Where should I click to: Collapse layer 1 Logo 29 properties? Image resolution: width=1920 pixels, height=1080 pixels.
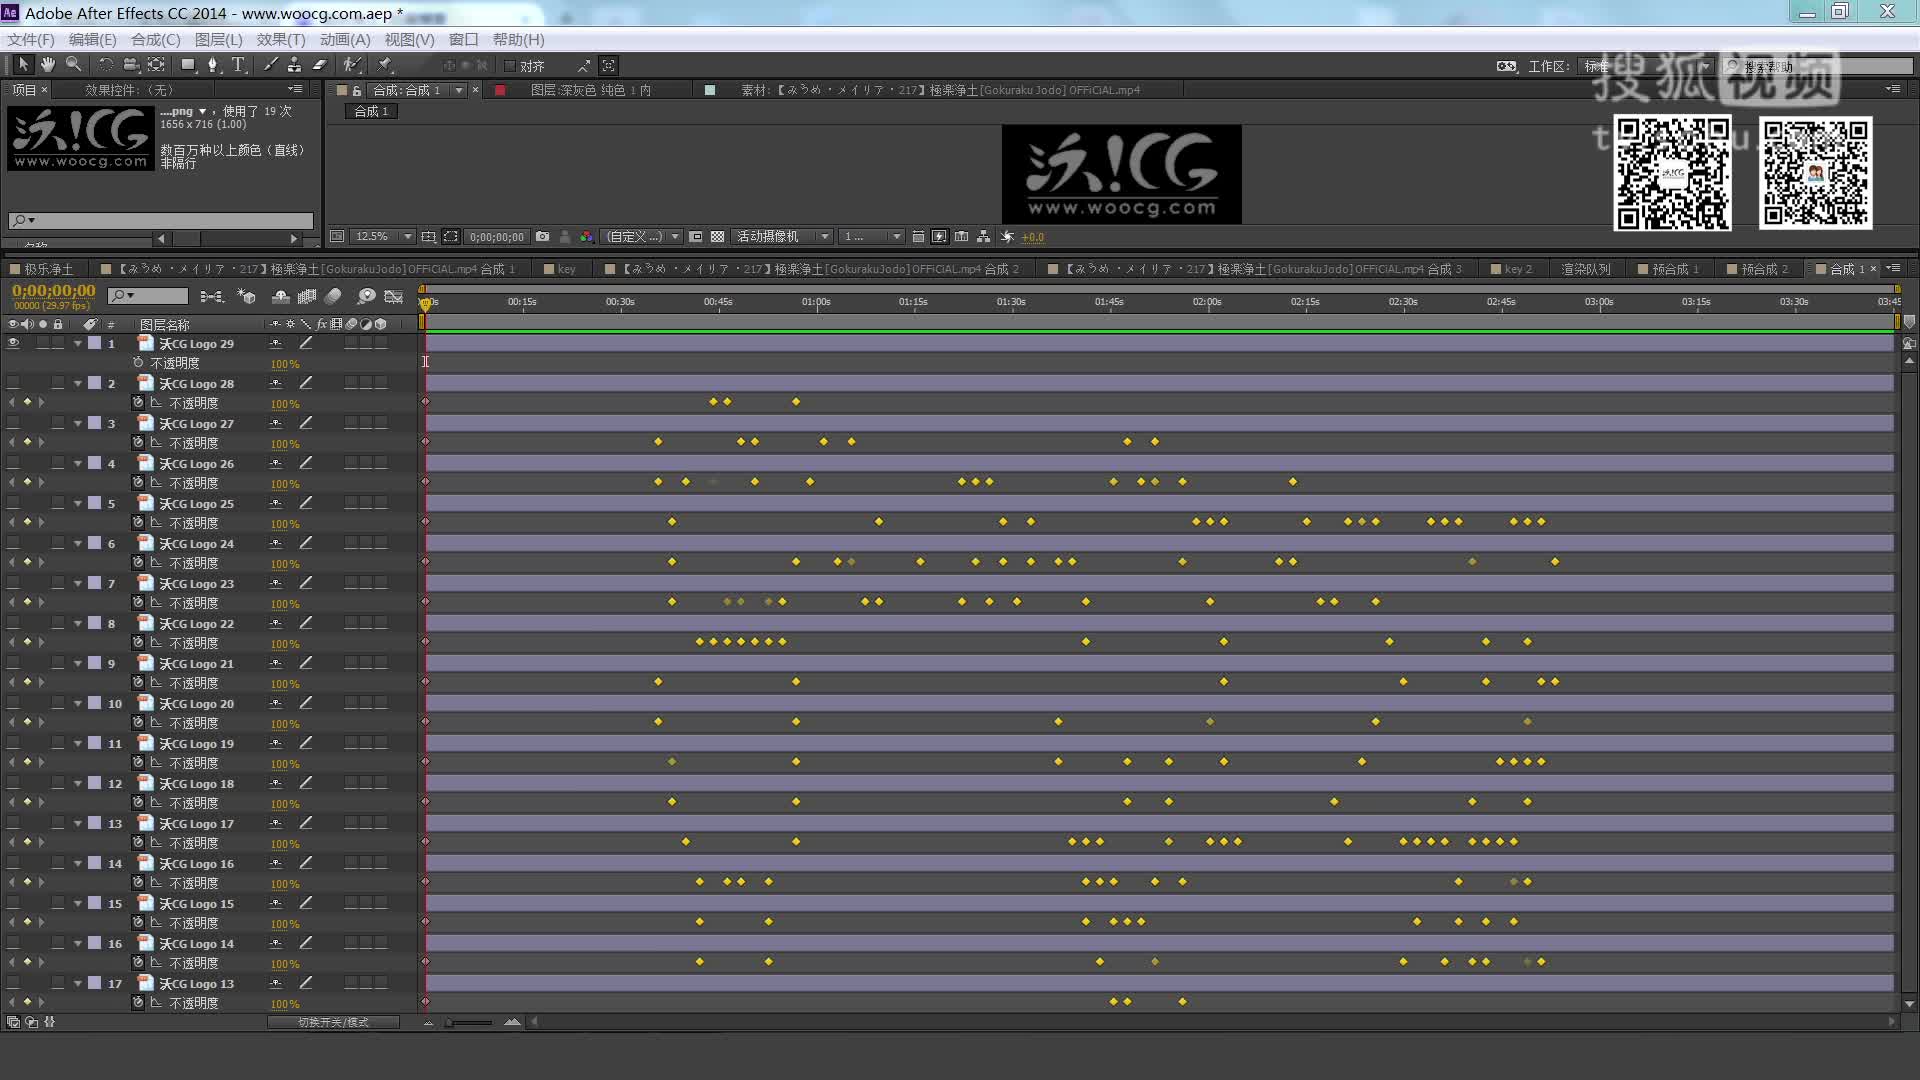(x=77, y=343)
